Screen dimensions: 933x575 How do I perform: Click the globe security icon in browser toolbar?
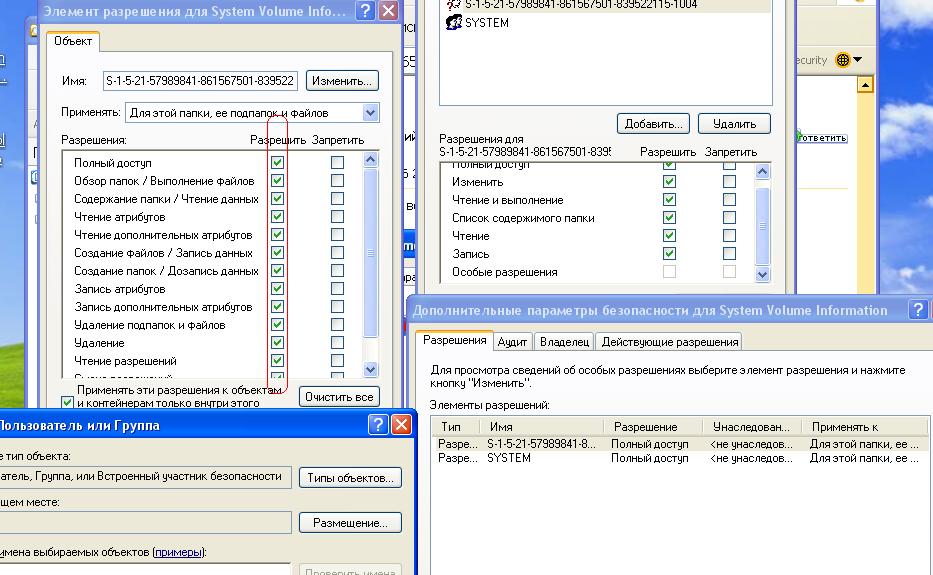coord(842,60)
